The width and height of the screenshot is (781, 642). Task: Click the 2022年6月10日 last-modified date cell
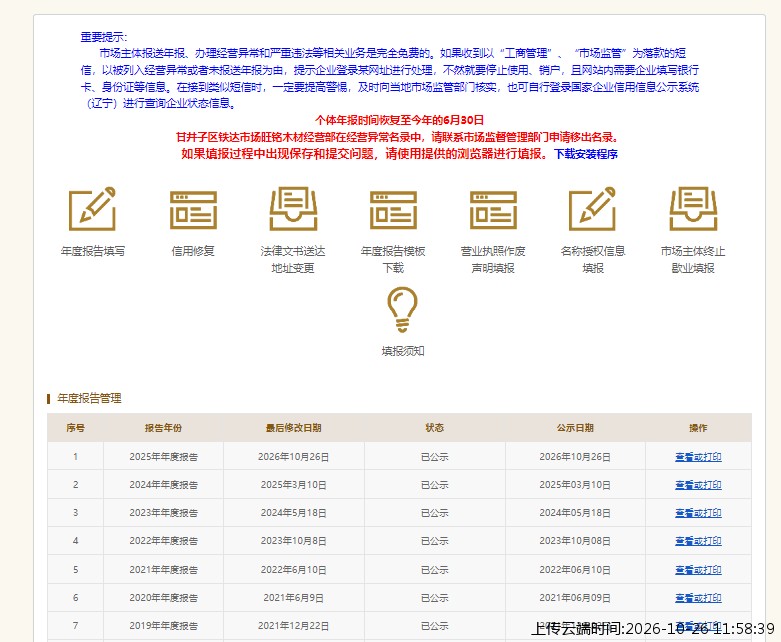[293, 569]
